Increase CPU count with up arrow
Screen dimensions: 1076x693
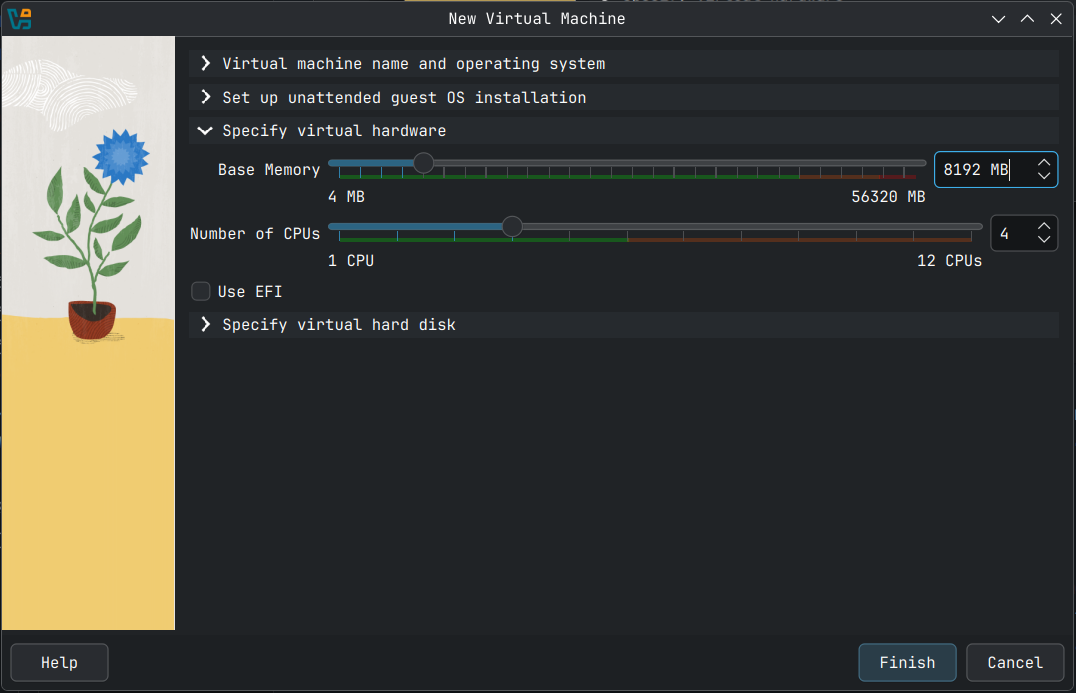click(x=1044, y=227)
